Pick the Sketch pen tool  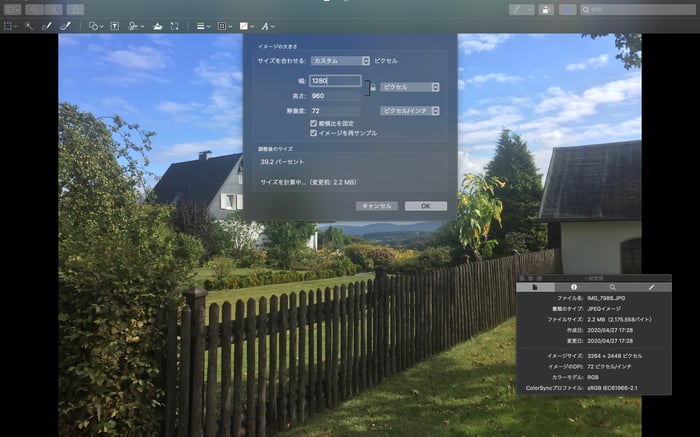click(x=46, y=26)
